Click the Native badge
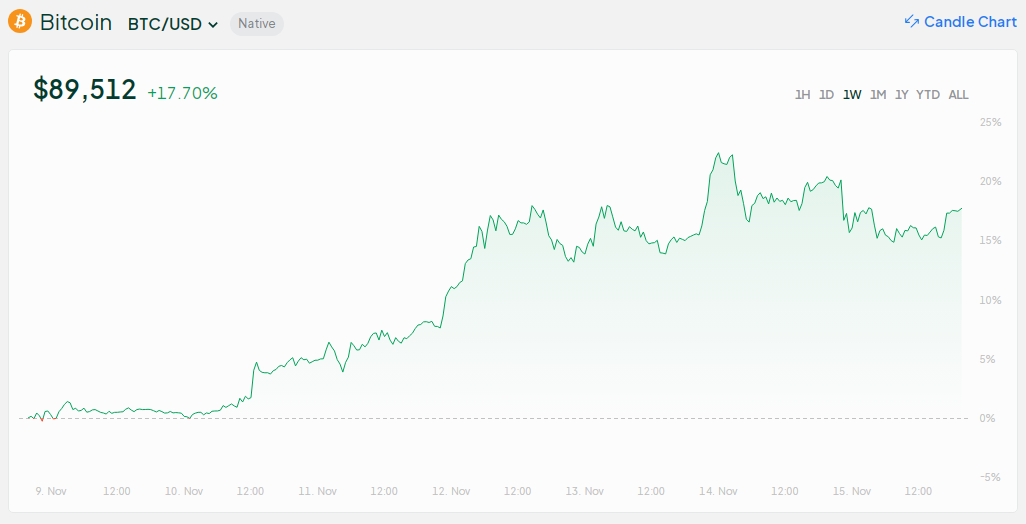 257,24
